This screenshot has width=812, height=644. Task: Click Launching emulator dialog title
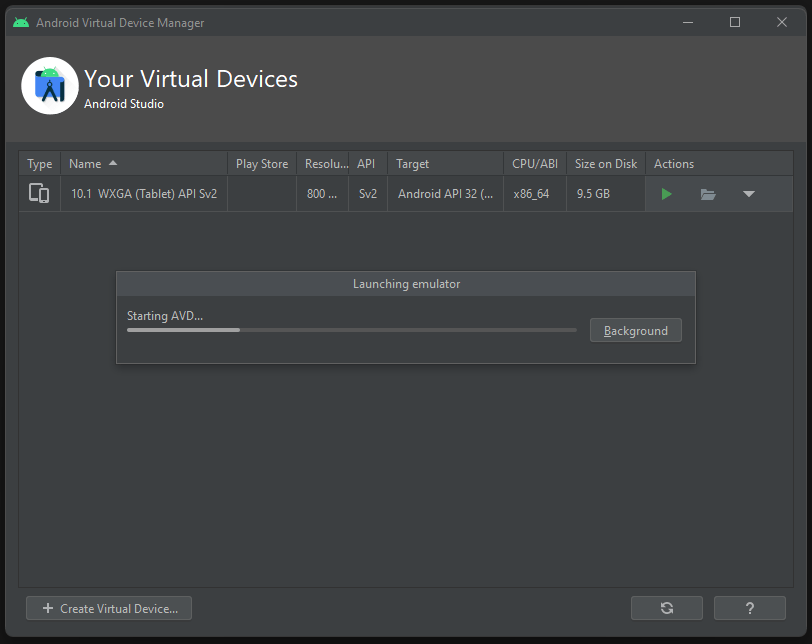406,284
